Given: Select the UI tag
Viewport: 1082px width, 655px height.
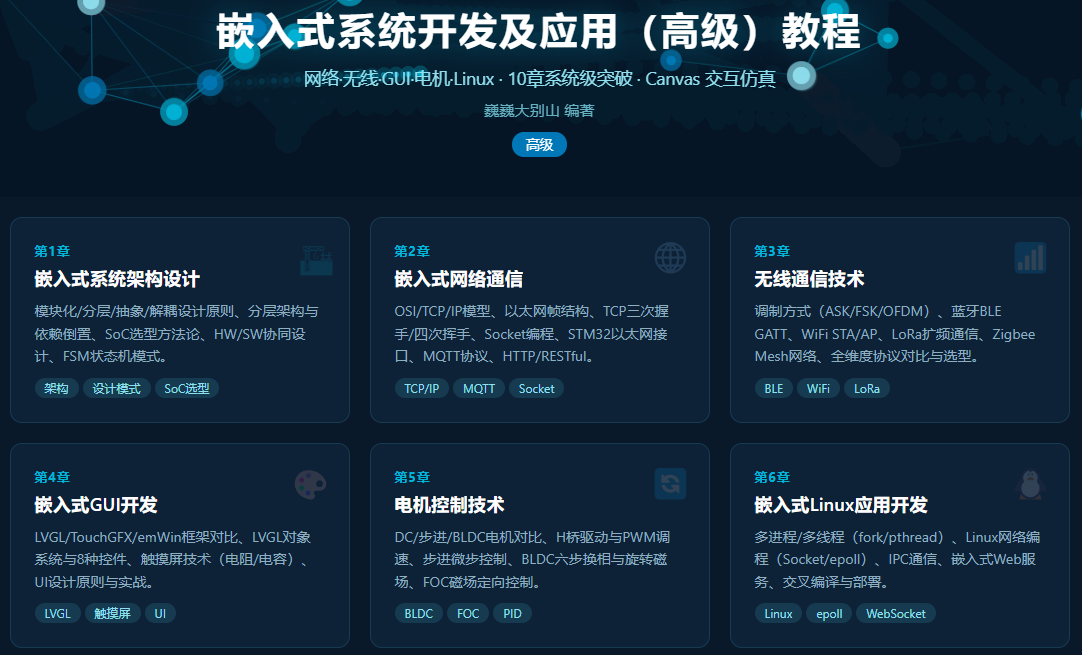Looking at the screenshot, I should tap(160, 614).
